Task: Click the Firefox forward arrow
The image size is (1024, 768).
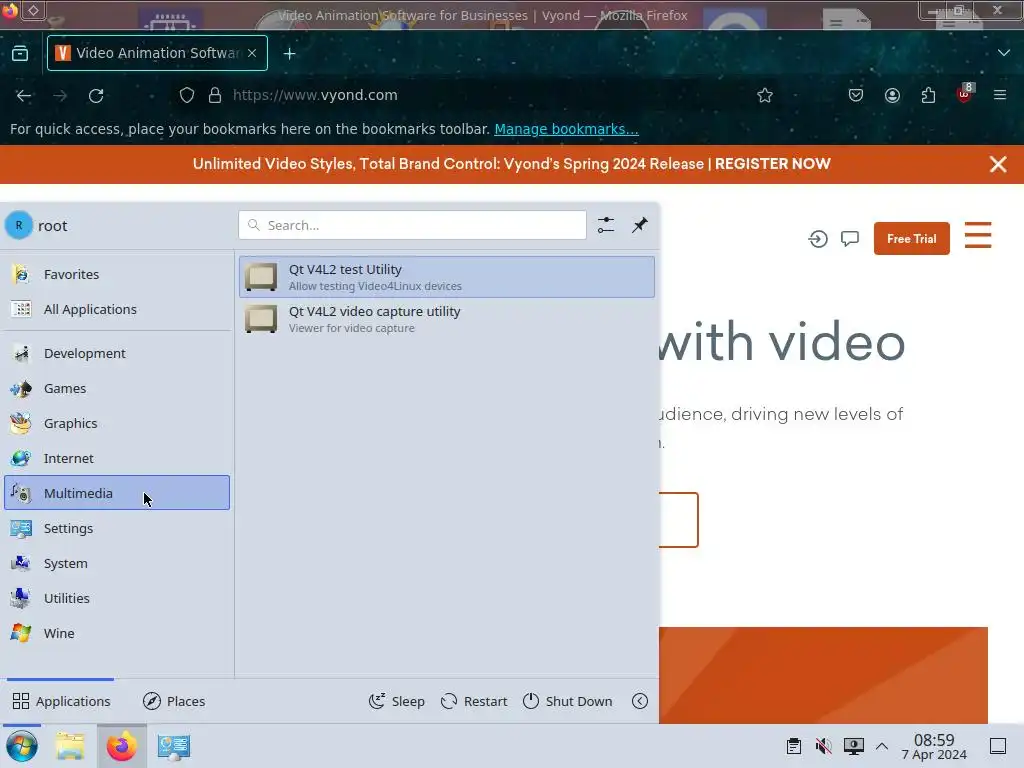Action: tap(60, 95)
